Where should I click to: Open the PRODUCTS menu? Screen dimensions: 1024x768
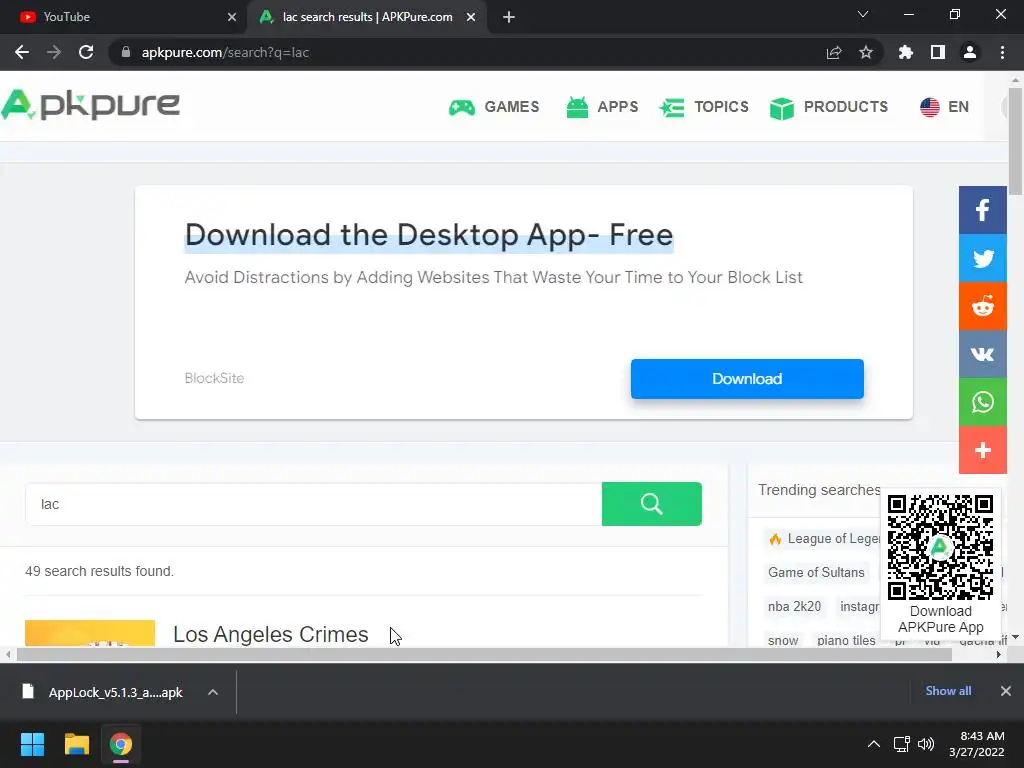pyautogui.click(x=829, y=107)
